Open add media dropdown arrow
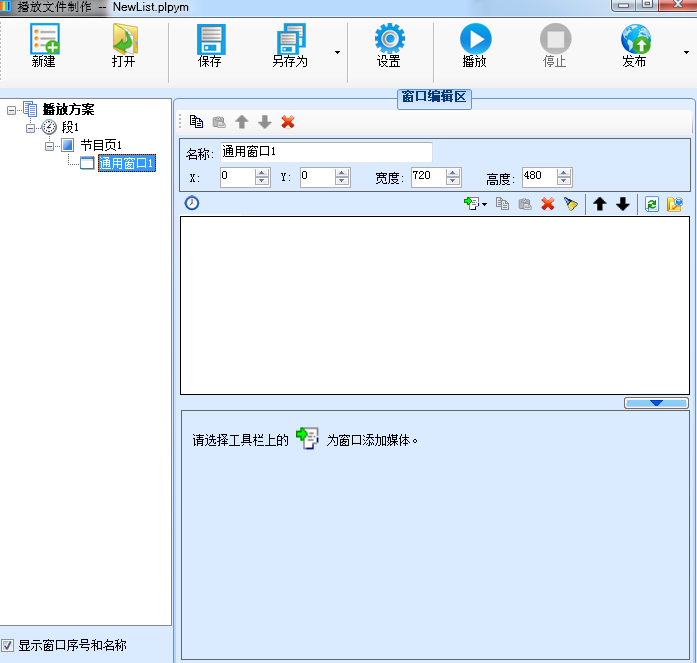This screenshot has height=663, width=697. pyautogui.click(x=485, y=204)
